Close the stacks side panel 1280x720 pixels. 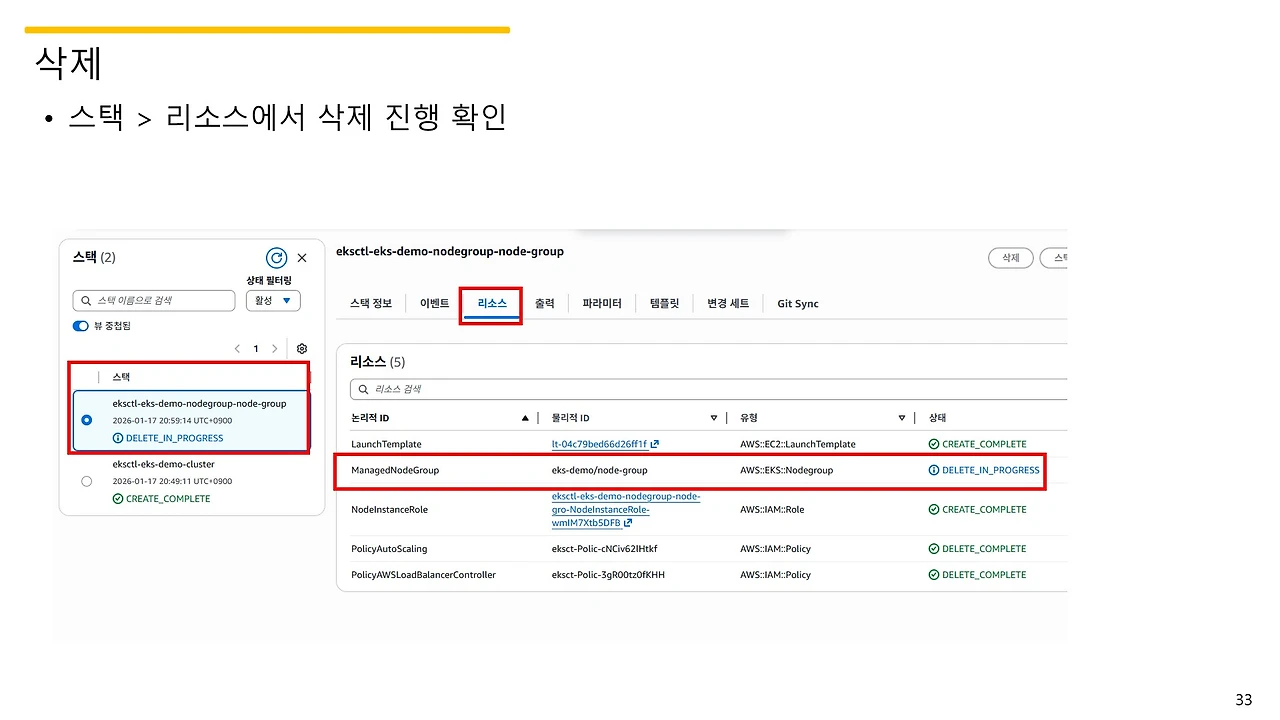[x=302, y=258]
